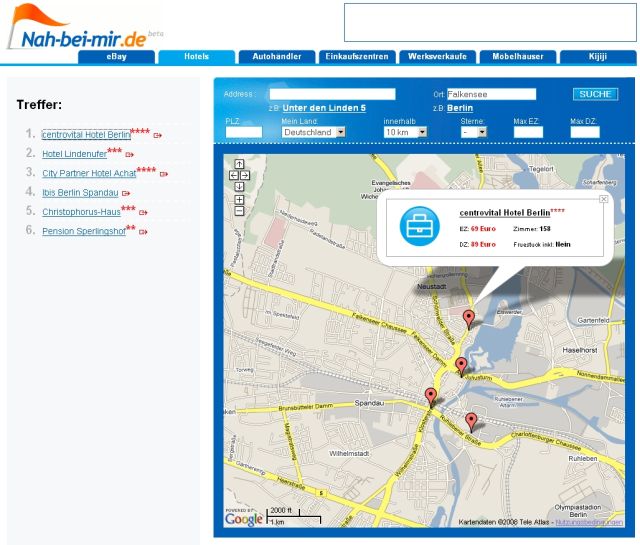Click the SUCHE search button
The image size is (640, 545).
click(596, 94)
